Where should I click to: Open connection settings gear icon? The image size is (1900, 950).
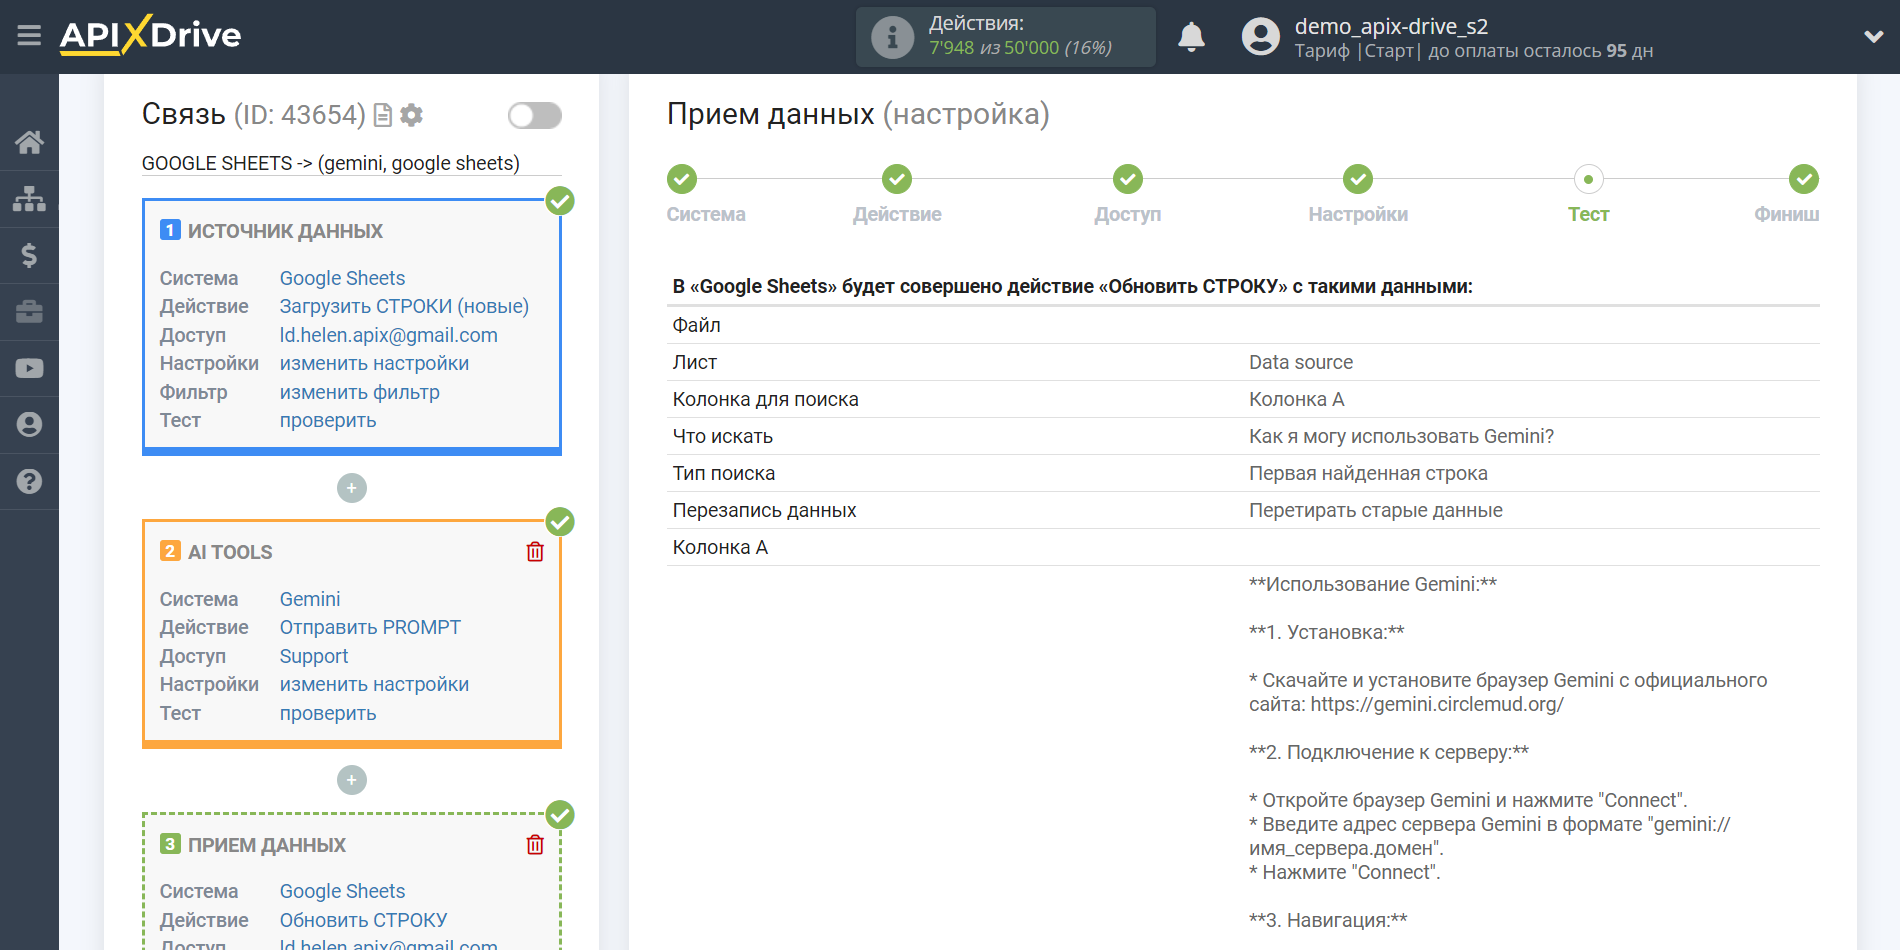(411, 115)
